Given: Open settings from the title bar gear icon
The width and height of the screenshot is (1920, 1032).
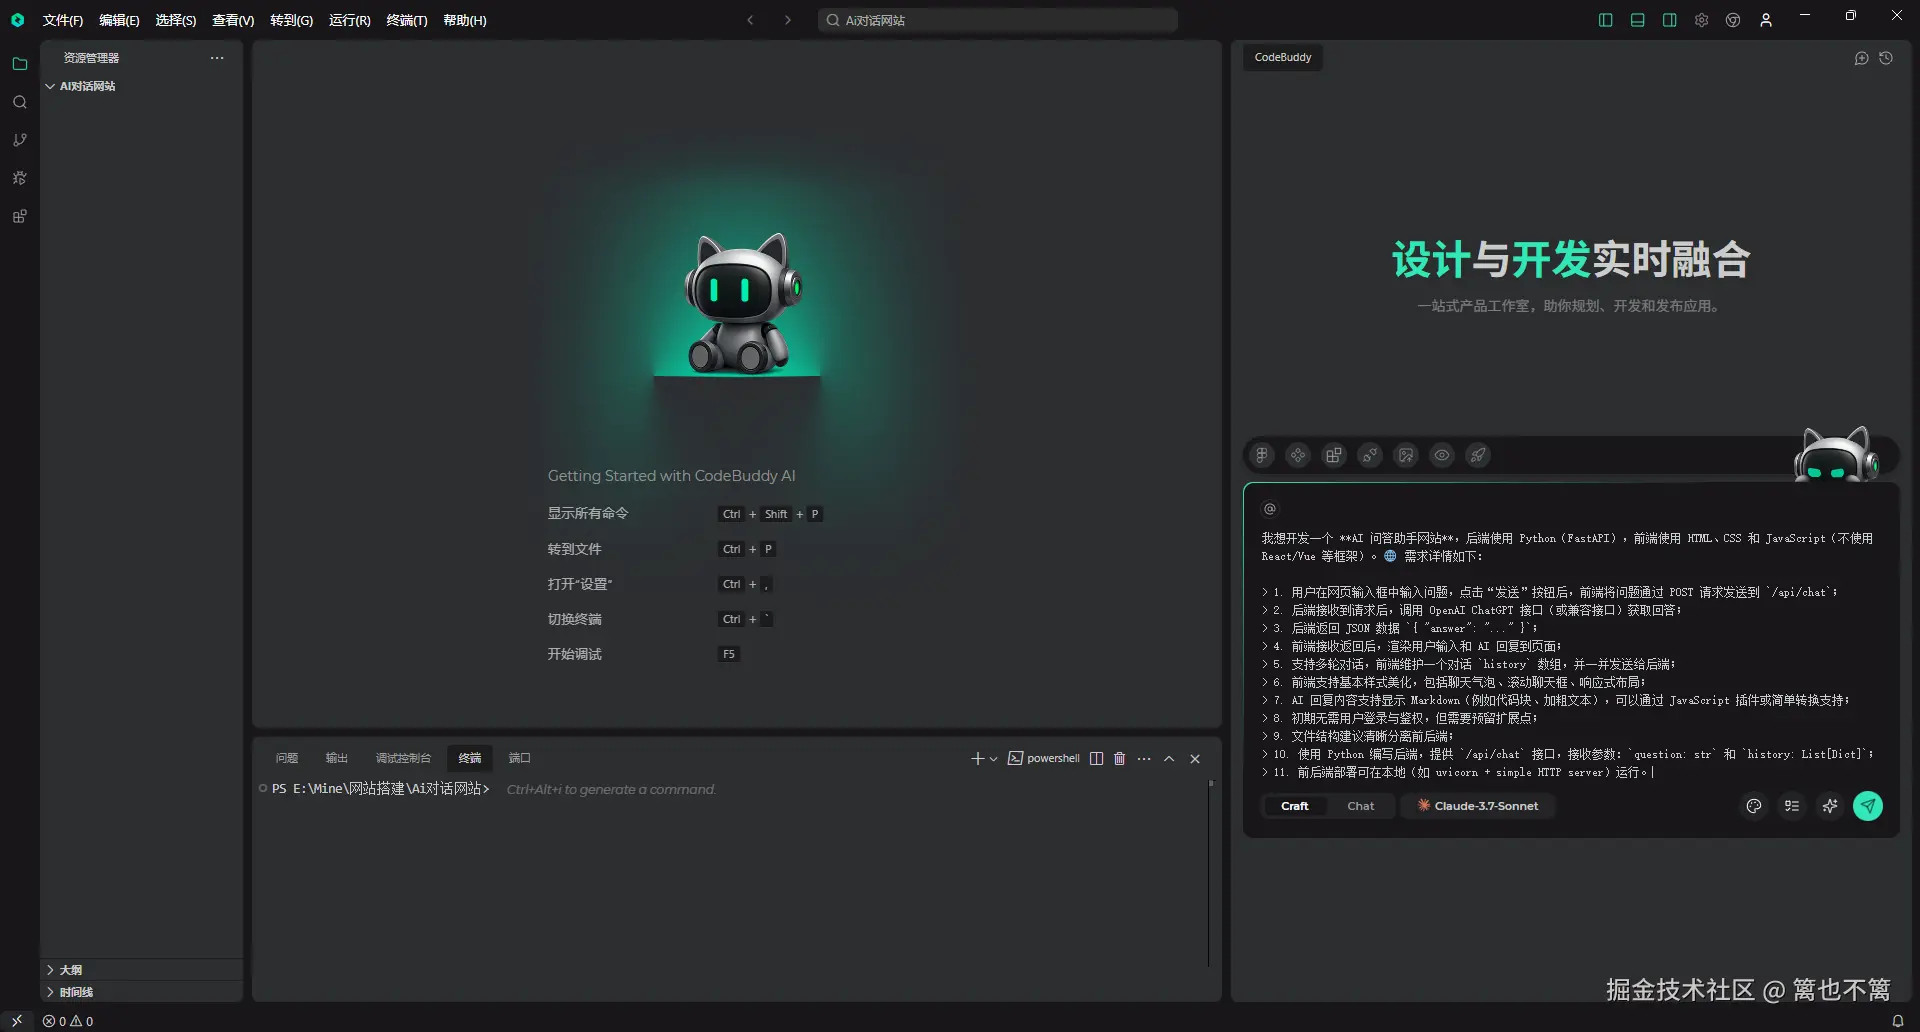Looking at the screenshot, I should pyautogui.click(x=1702, y=20).
